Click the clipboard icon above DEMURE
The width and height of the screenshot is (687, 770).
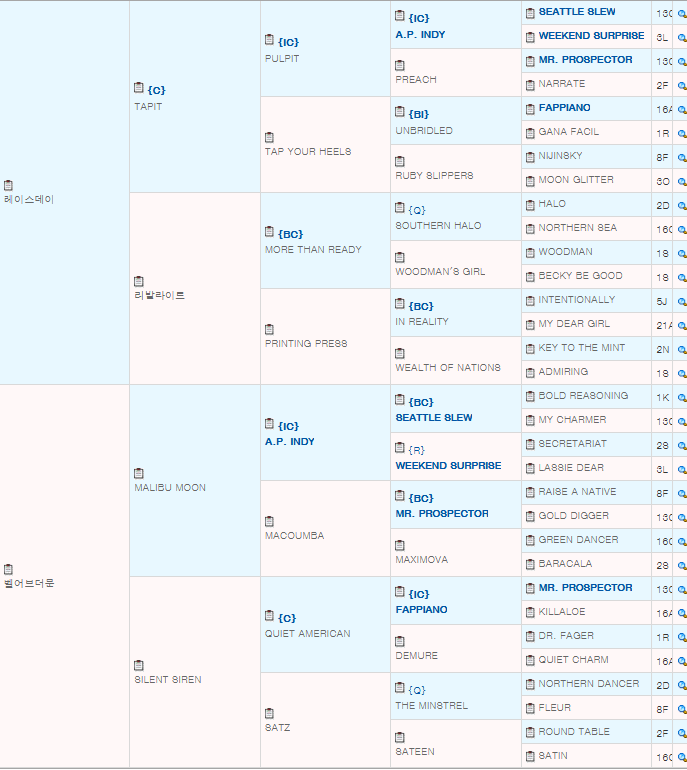(x=400, y=641)
